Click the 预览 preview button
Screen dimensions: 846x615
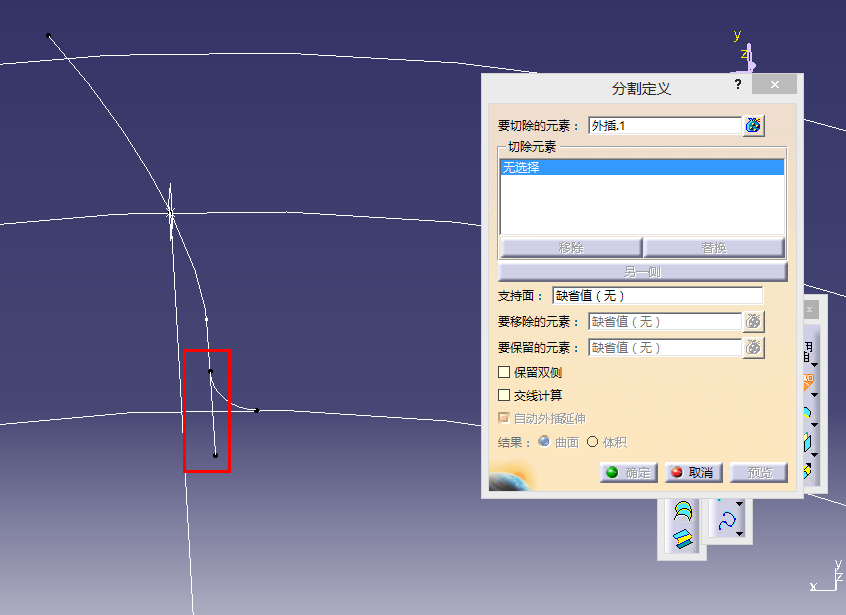[x=759, y=473]
